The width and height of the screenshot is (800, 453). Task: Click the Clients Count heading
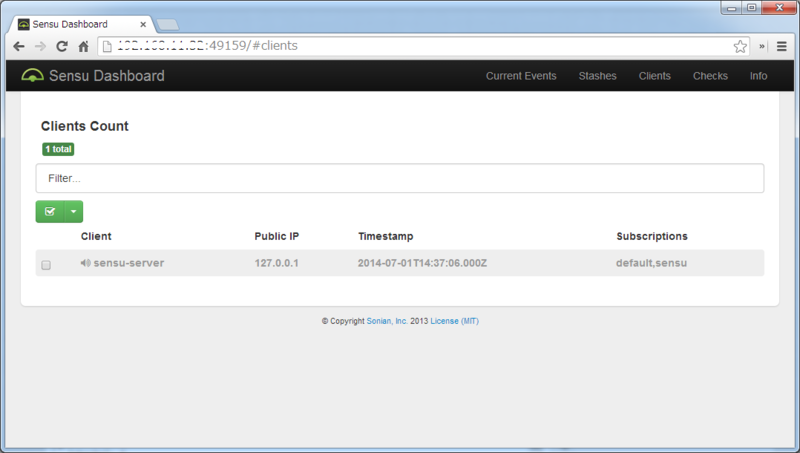pyautogui.click(x=85, y=126)
